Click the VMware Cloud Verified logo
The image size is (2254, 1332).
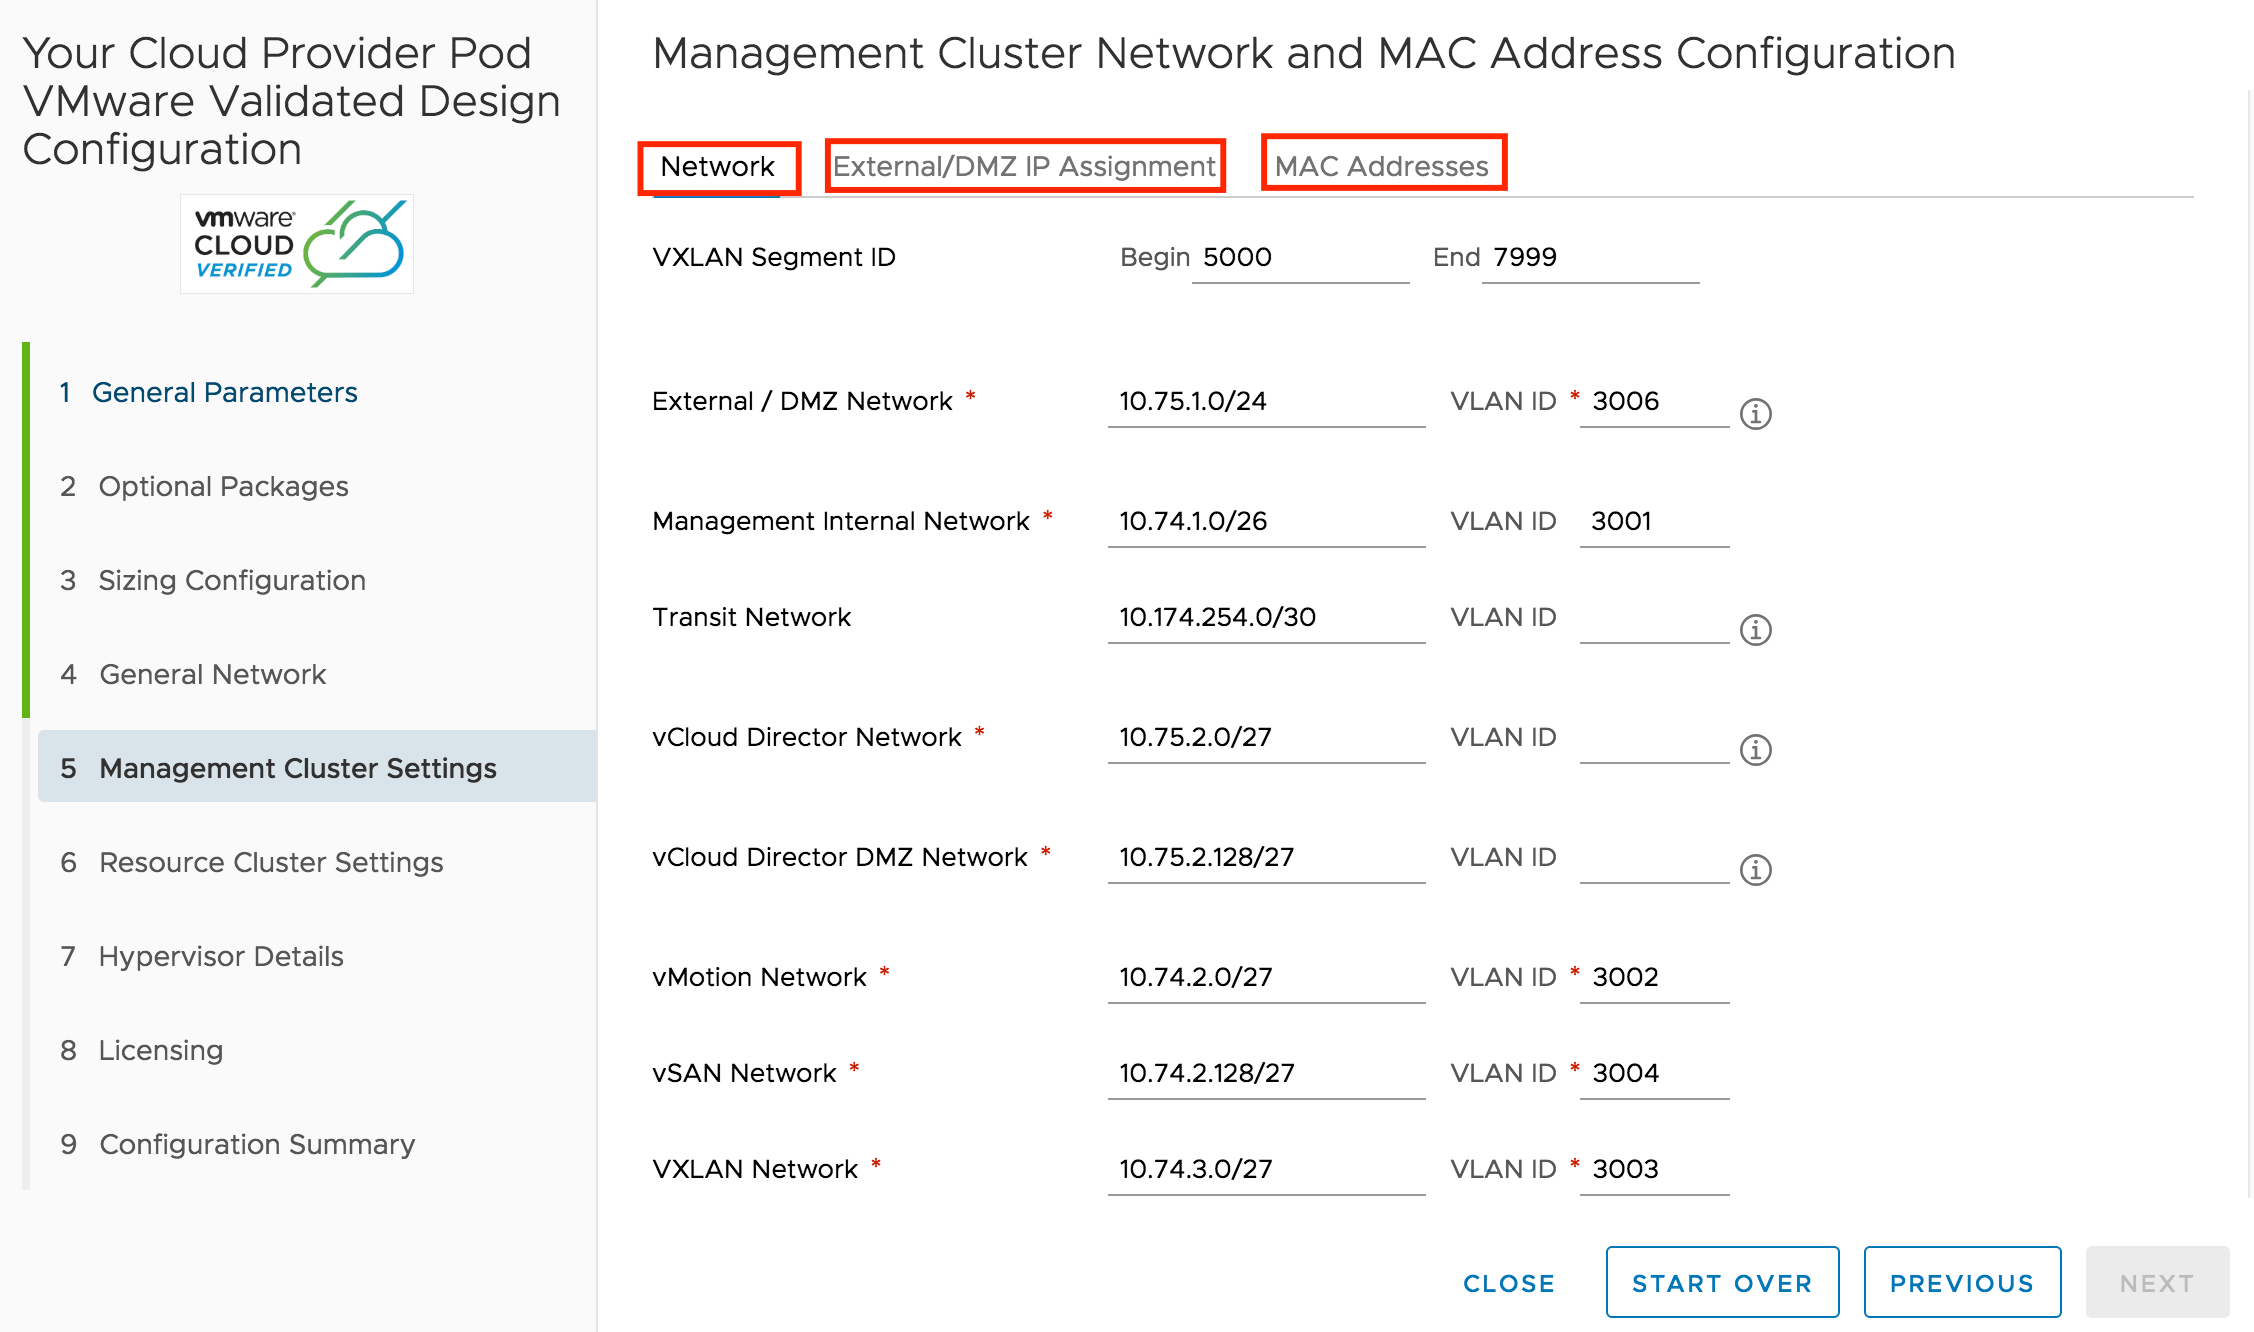297,244
